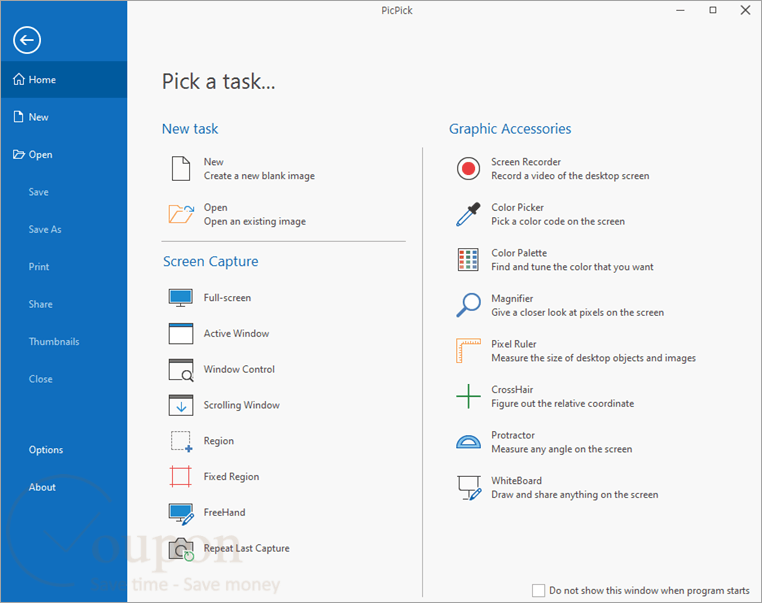Click the Full-screen capture monitor icon
This screenshot has width=762, height=603.
(181, 298)
